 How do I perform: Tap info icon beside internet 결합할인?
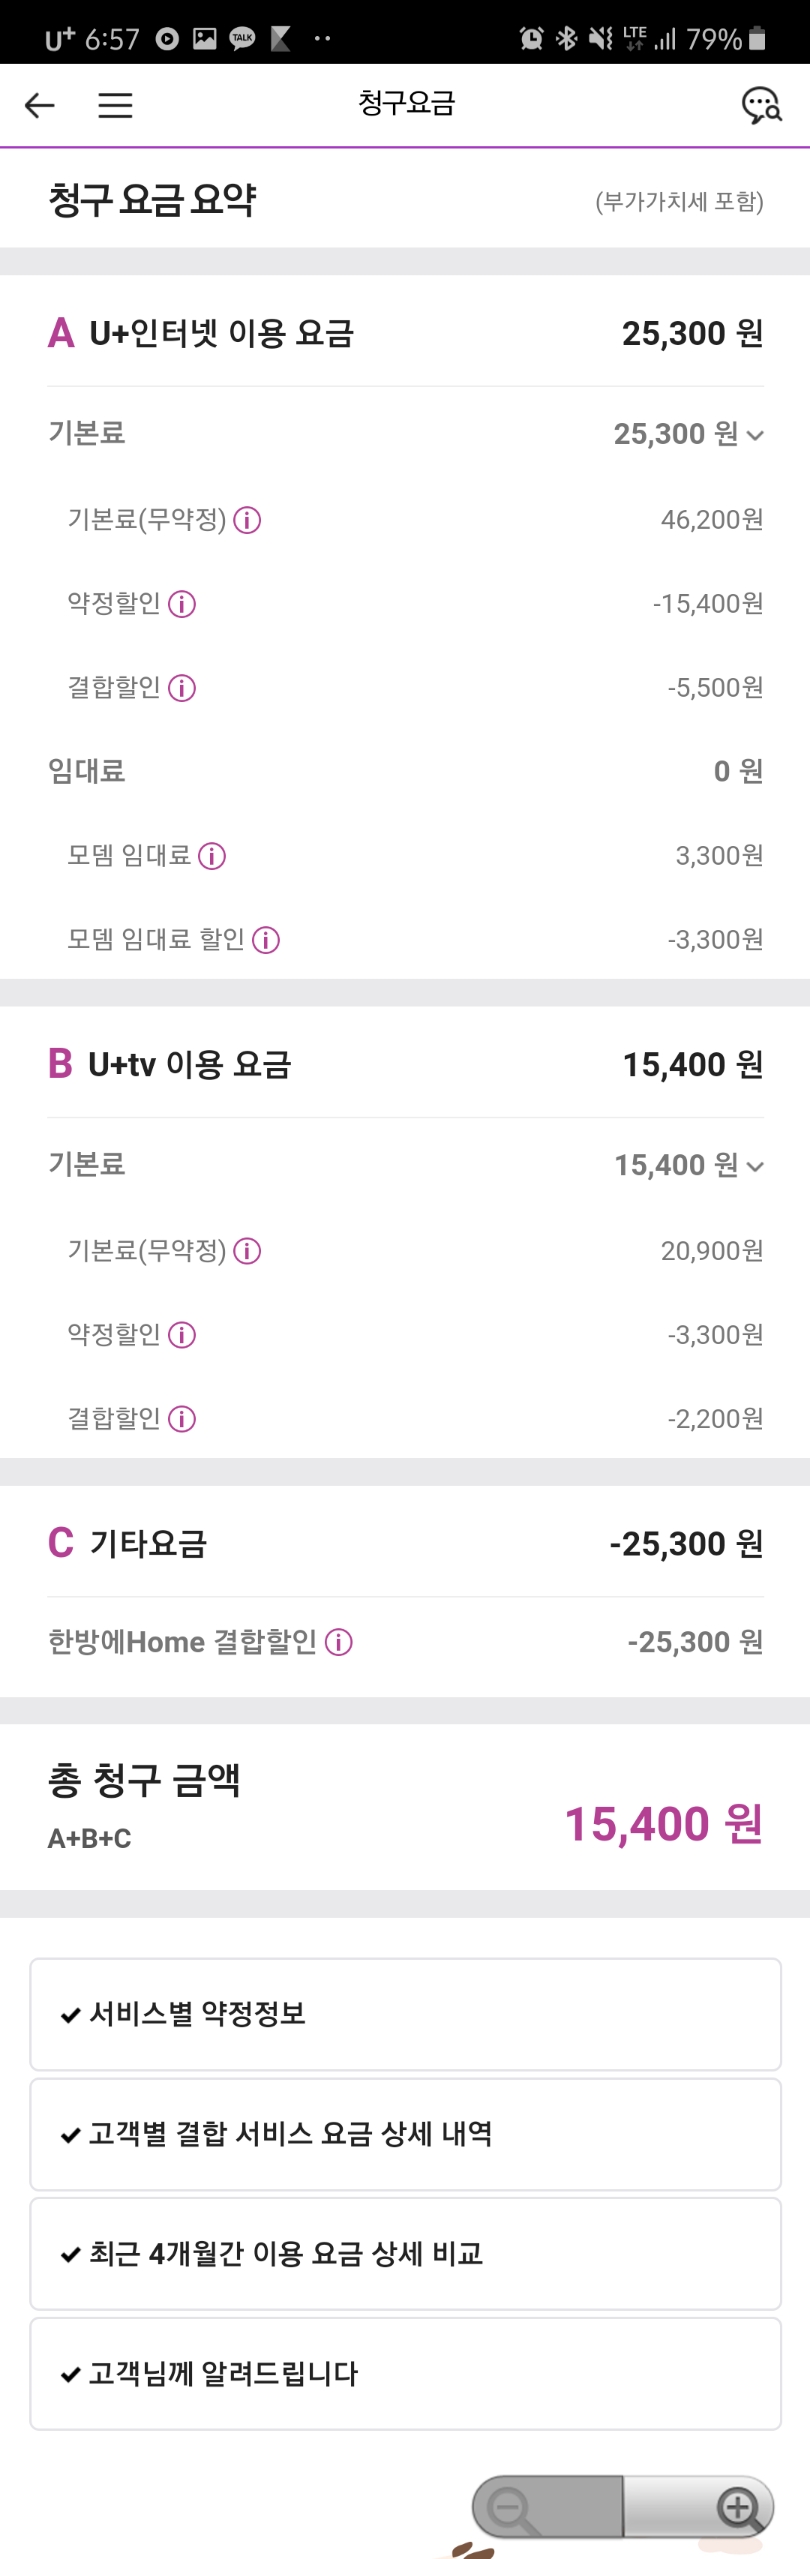tap(182, 688)
